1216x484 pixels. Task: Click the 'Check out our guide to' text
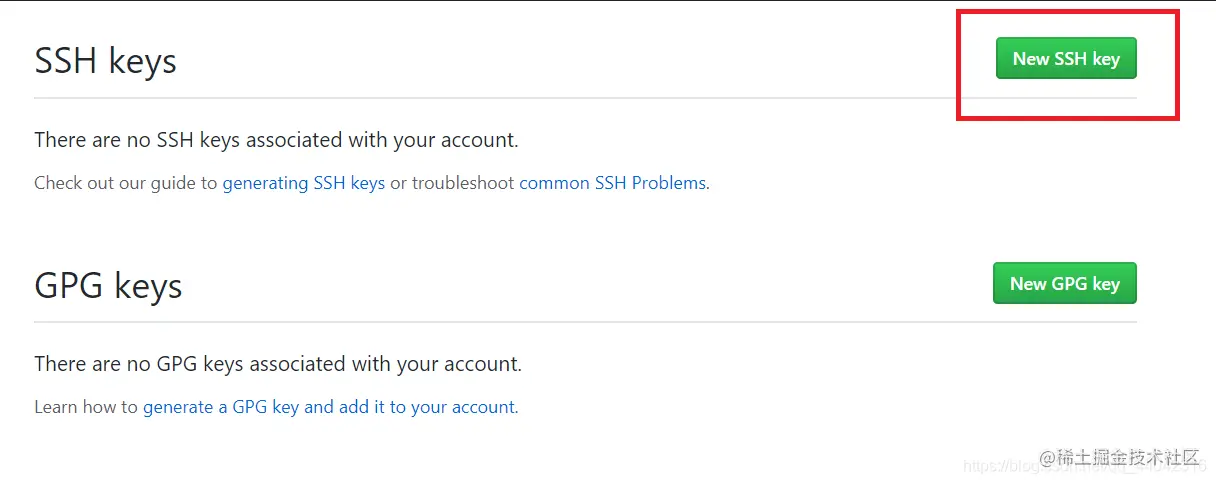tap(125, 183)
